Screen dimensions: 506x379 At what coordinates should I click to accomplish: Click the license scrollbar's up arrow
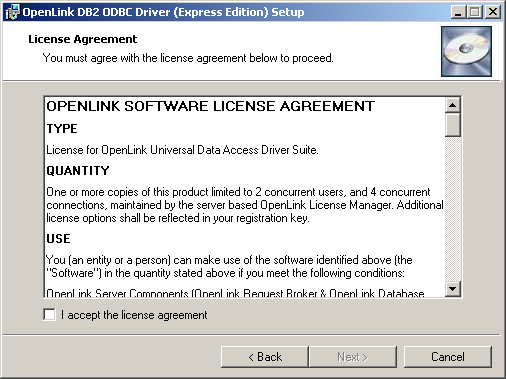click(453, 105)
